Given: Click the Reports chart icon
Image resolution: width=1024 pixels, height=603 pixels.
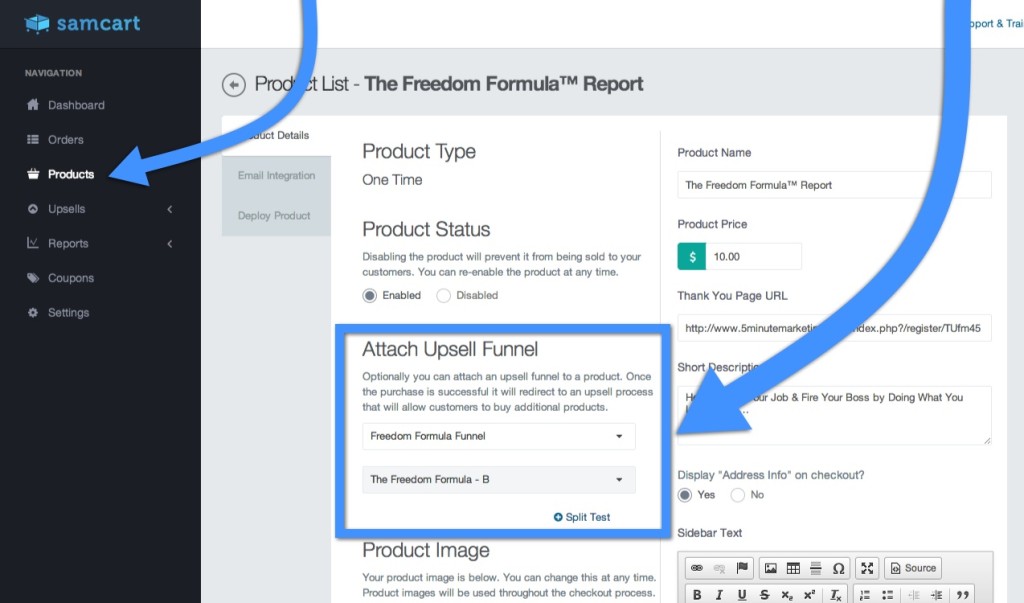Looking at the screenshot, I should click(x=33, y=243).
